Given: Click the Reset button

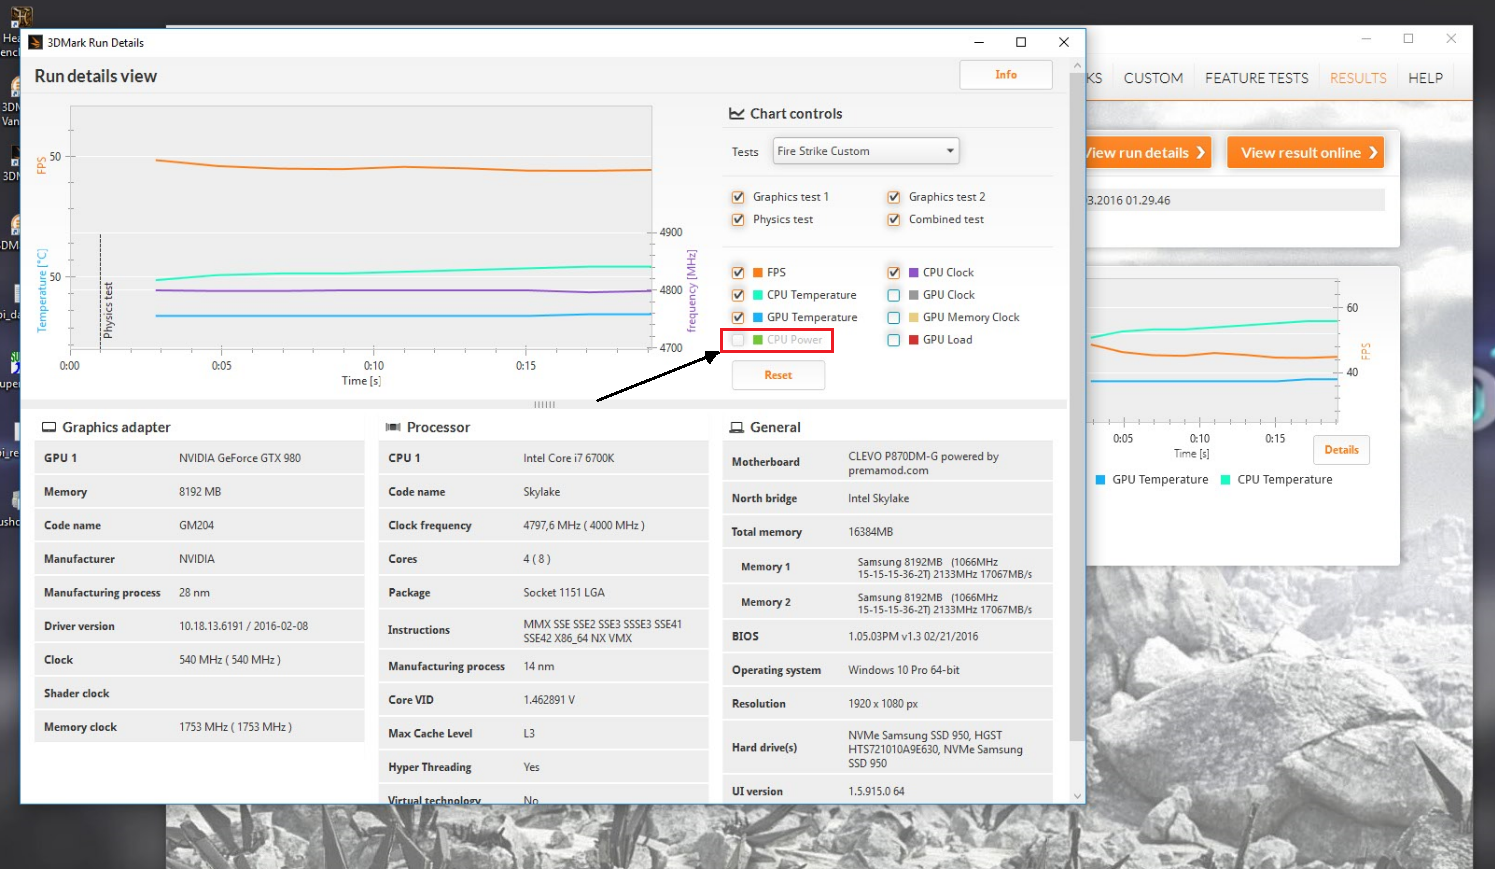Looking at the screenshot, I should [x=778, y=375].
